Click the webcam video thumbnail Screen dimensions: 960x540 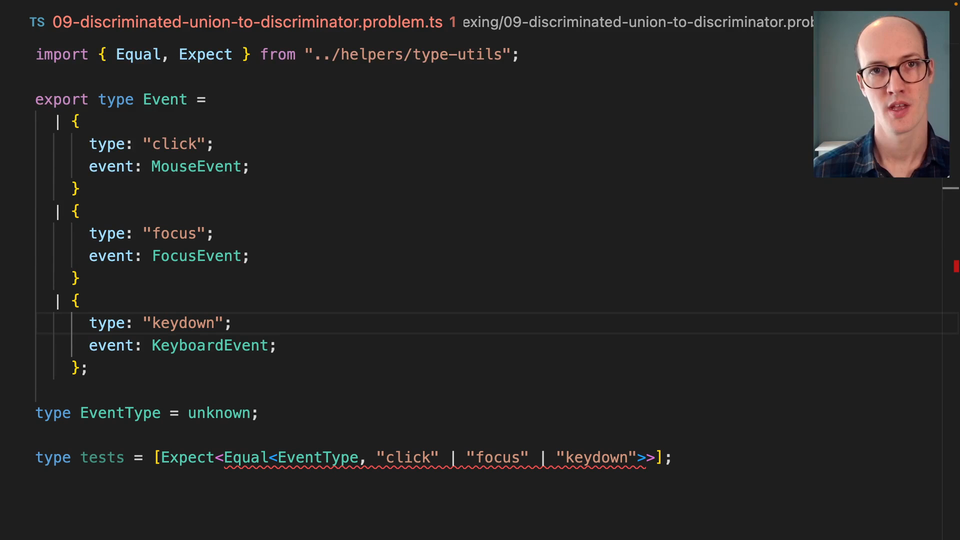(x=881, y=94)
